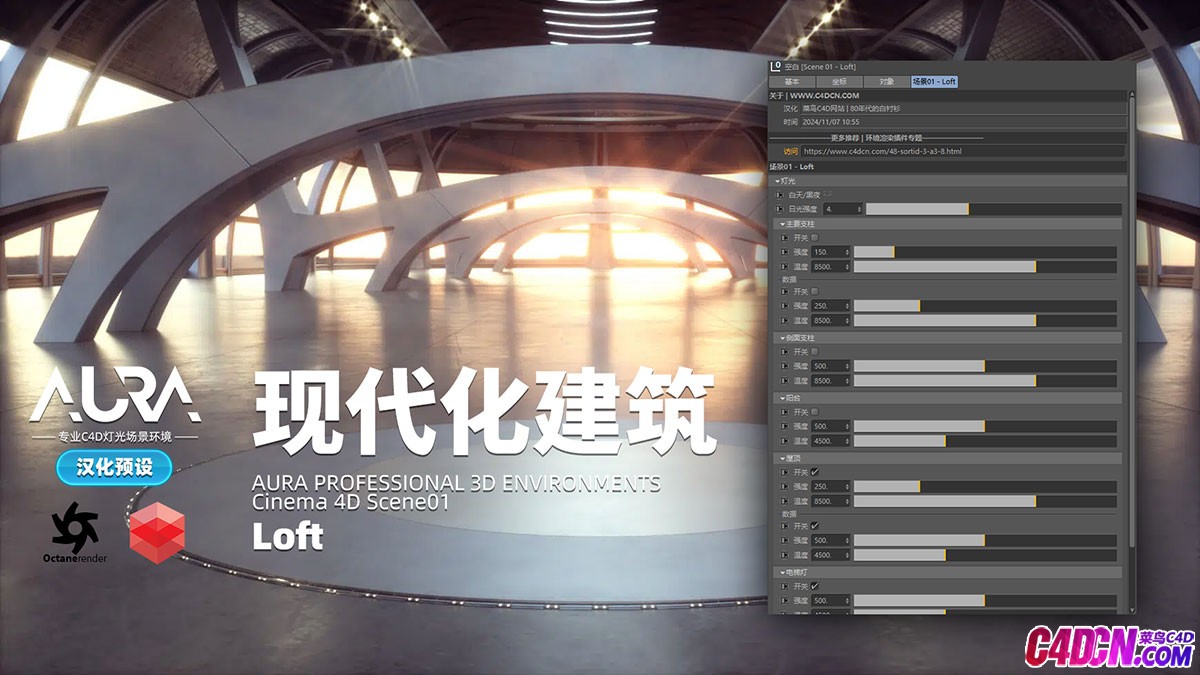
Task: Select the 对象 tab
Action: click(x=886, y=81)
